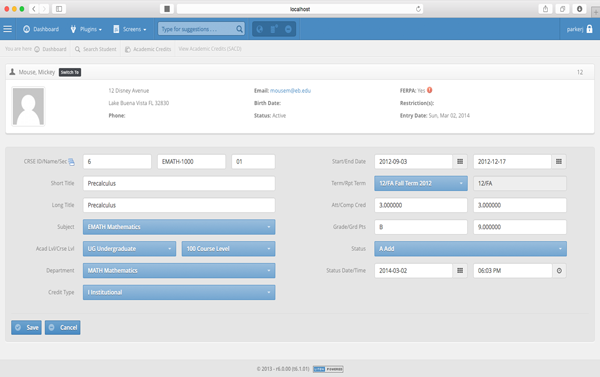The width and height of the screenshot is (600, 377).
Task: Click the search magnifier icon in suggestions box
Action: [x=239, y=29]
